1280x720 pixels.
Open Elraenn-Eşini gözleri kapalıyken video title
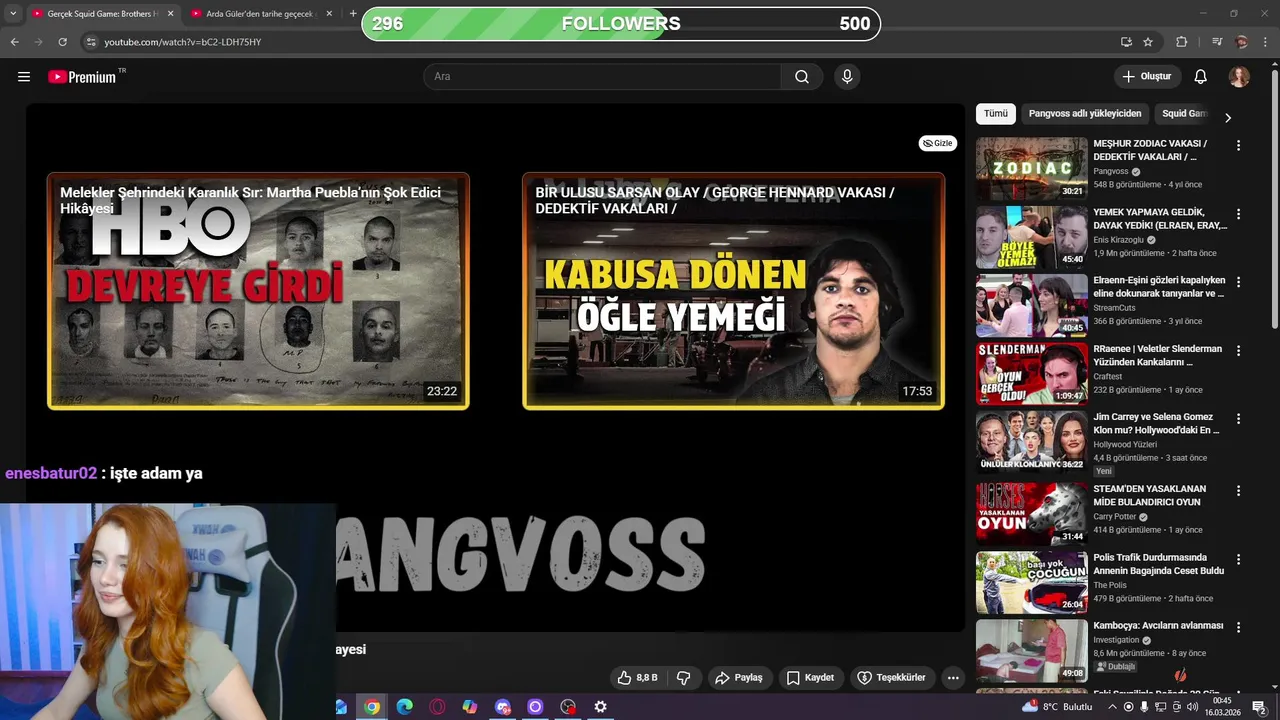tap(1159, 287)
